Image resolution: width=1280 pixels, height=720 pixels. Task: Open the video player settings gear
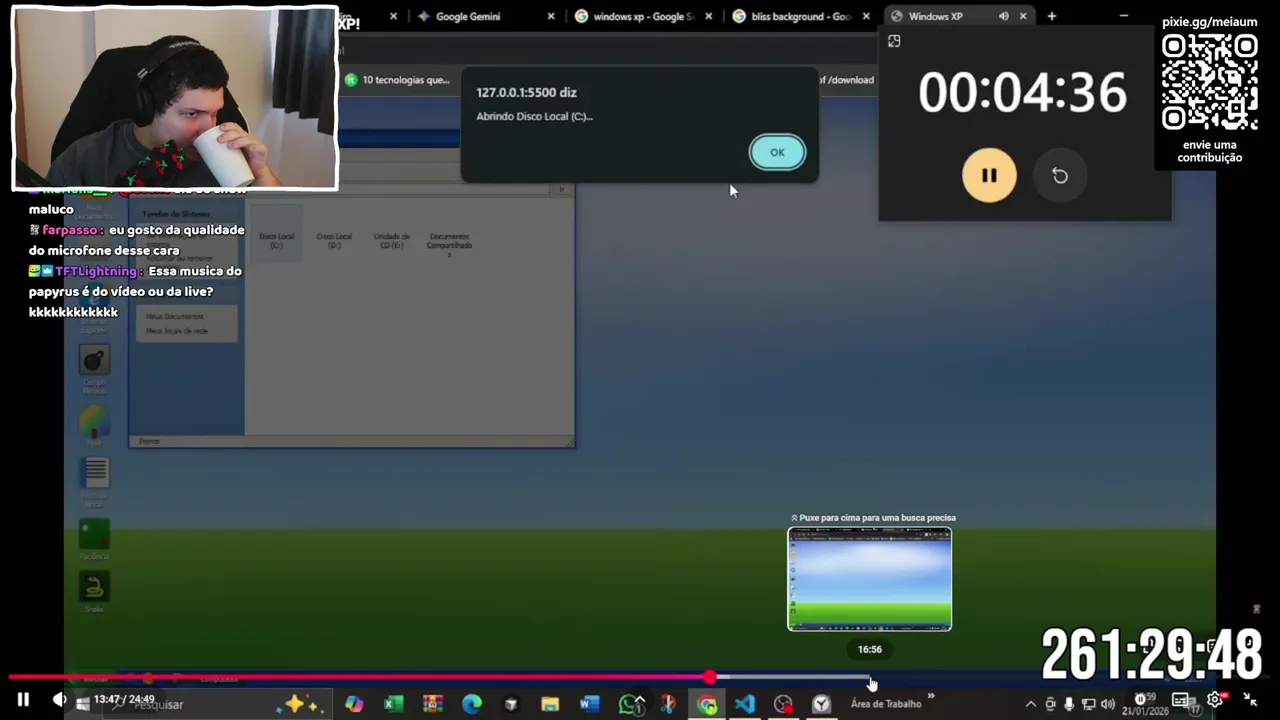1216,700
